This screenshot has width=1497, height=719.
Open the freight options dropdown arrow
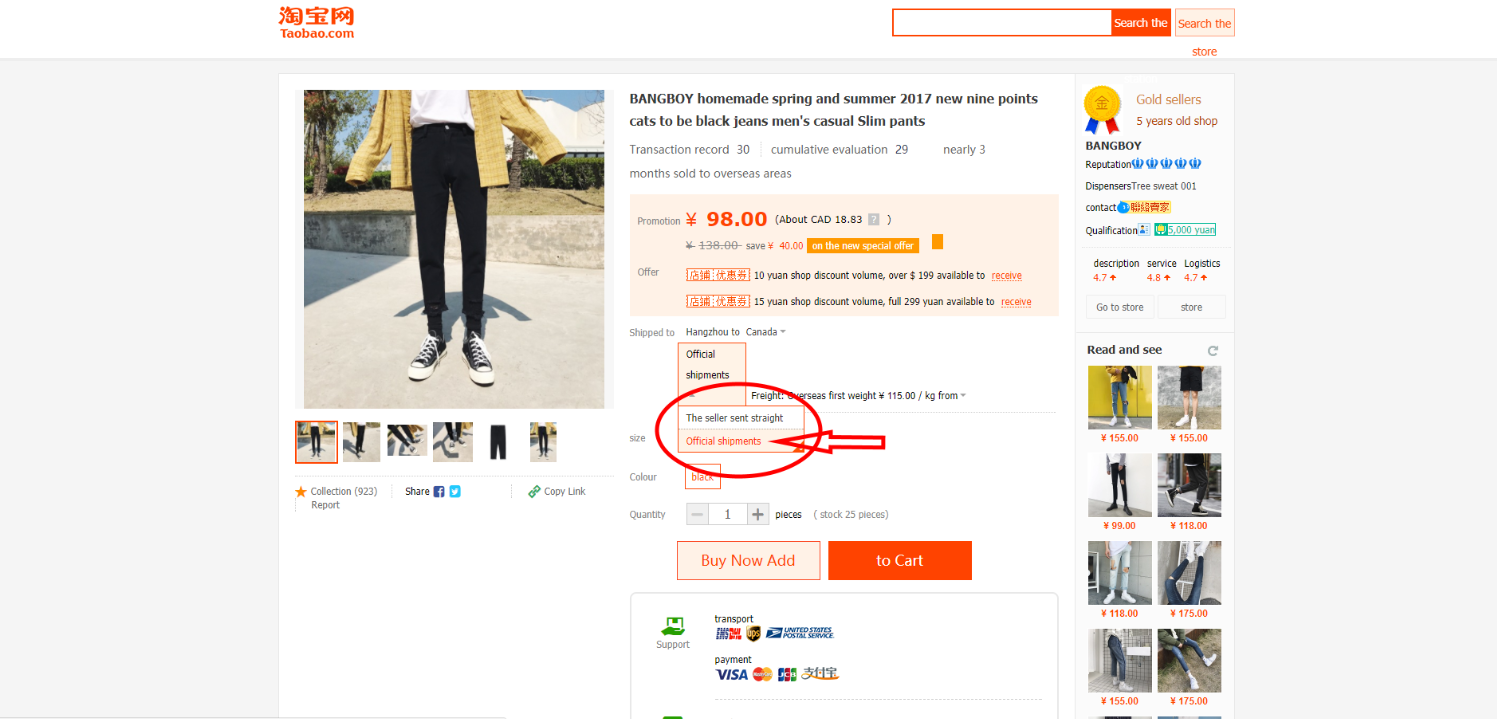(963, 396)
